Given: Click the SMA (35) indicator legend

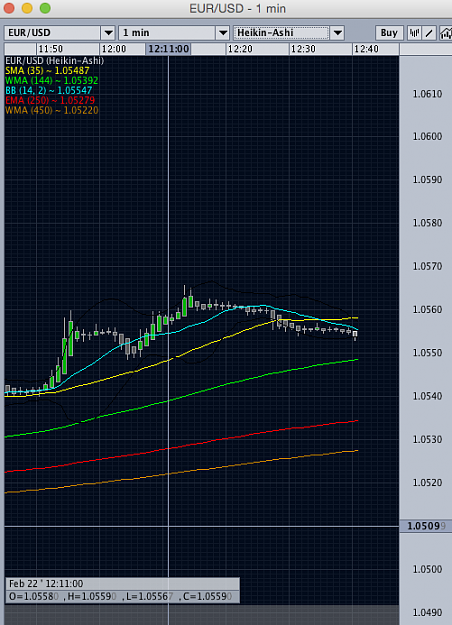Looking at the screenshot, I should pyautogui.click(x=47, y=71).
